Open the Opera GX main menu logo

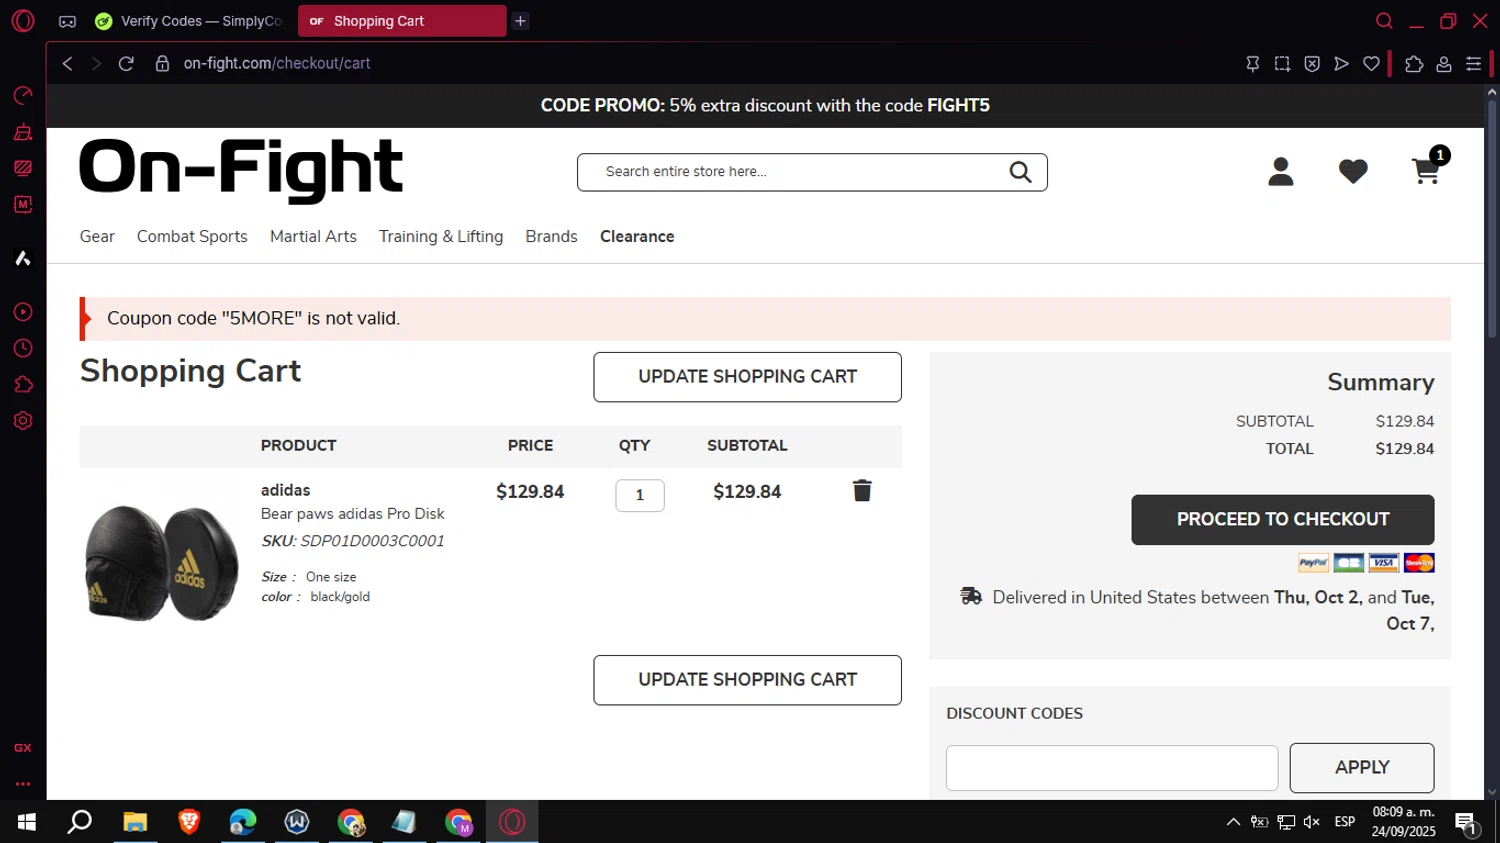pyautogui.click(x=22, y=20)
